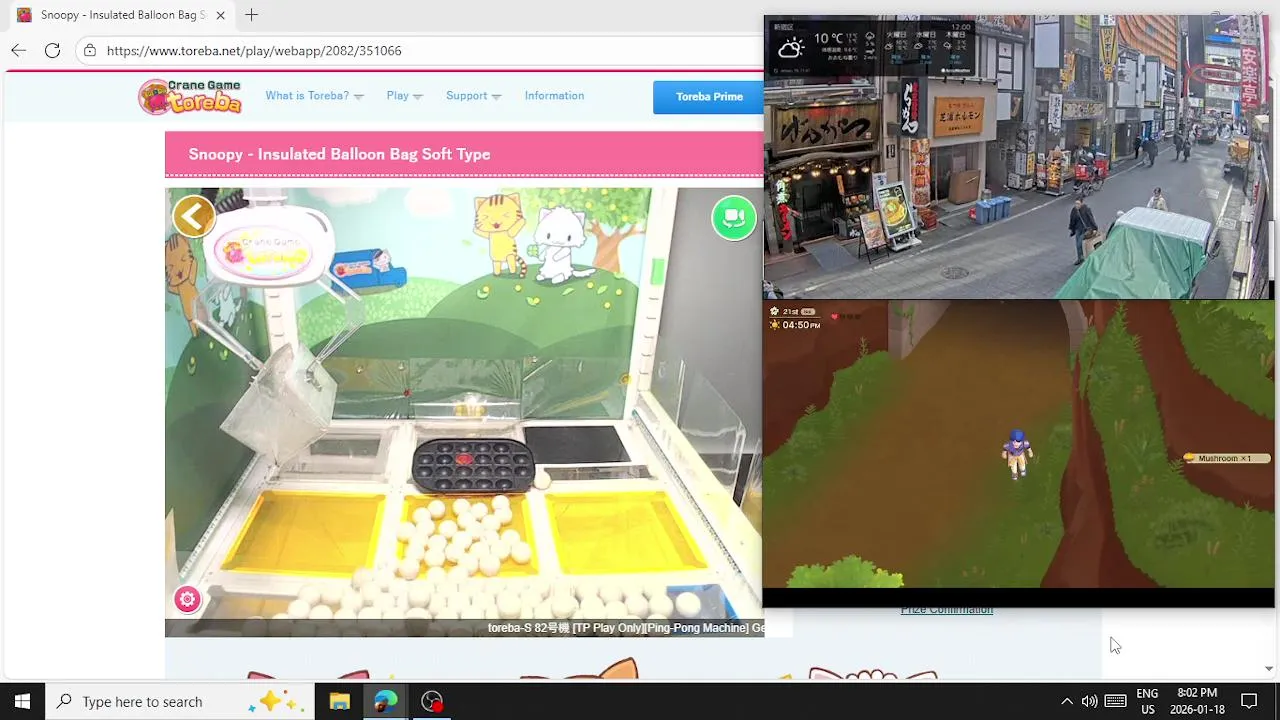Open the Prize Confirmation link
Image resolution: width=1280 pixels, height=720 pixels.
tap(946, 610)
